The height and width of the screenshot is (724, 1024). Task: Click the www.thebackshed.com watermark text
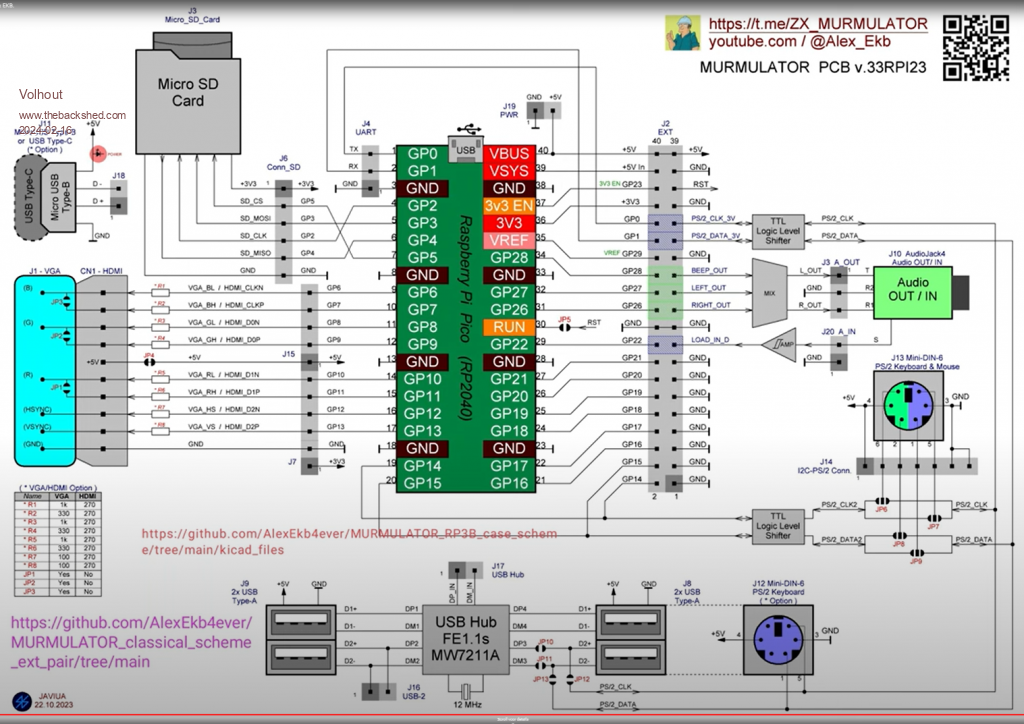pos(72,115)
